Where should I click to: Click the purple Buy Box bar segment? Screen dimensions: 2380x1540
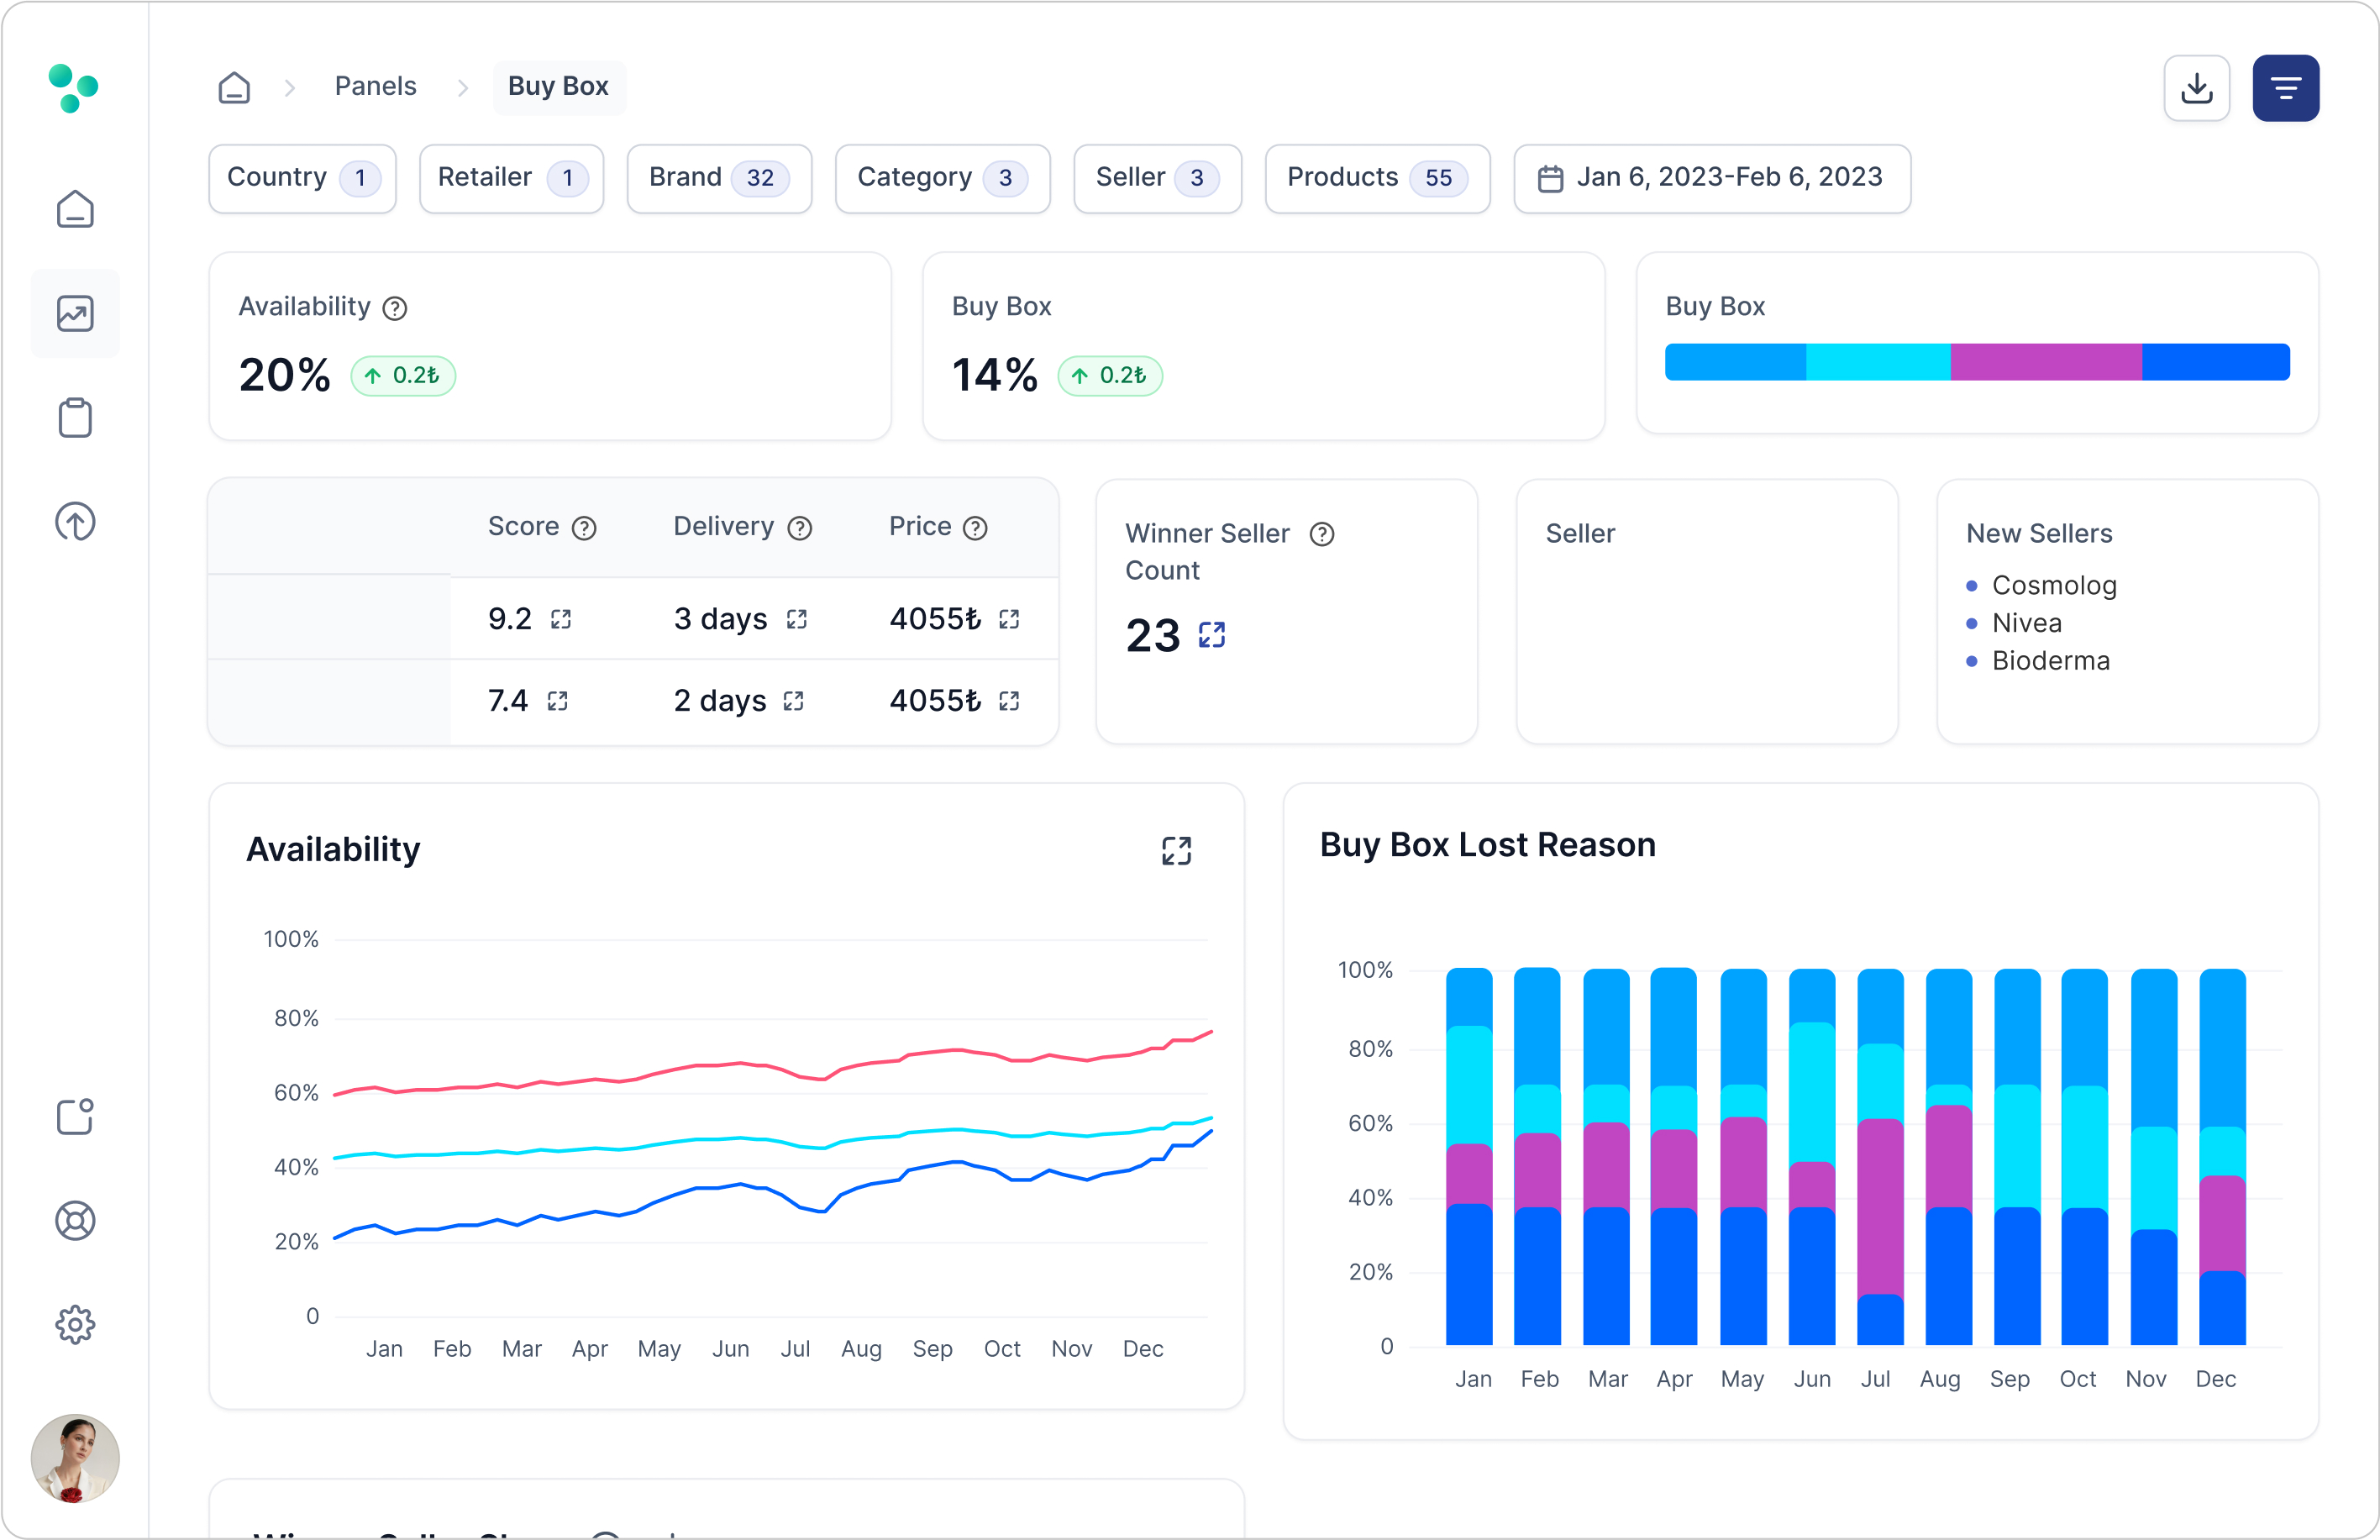click(x=2045, y=362)
